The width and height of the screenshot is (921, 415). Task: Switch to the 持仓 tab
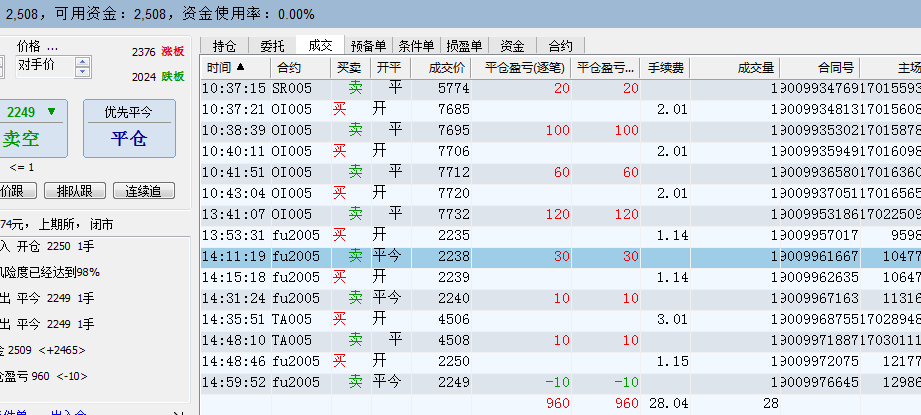coord(225,45)
